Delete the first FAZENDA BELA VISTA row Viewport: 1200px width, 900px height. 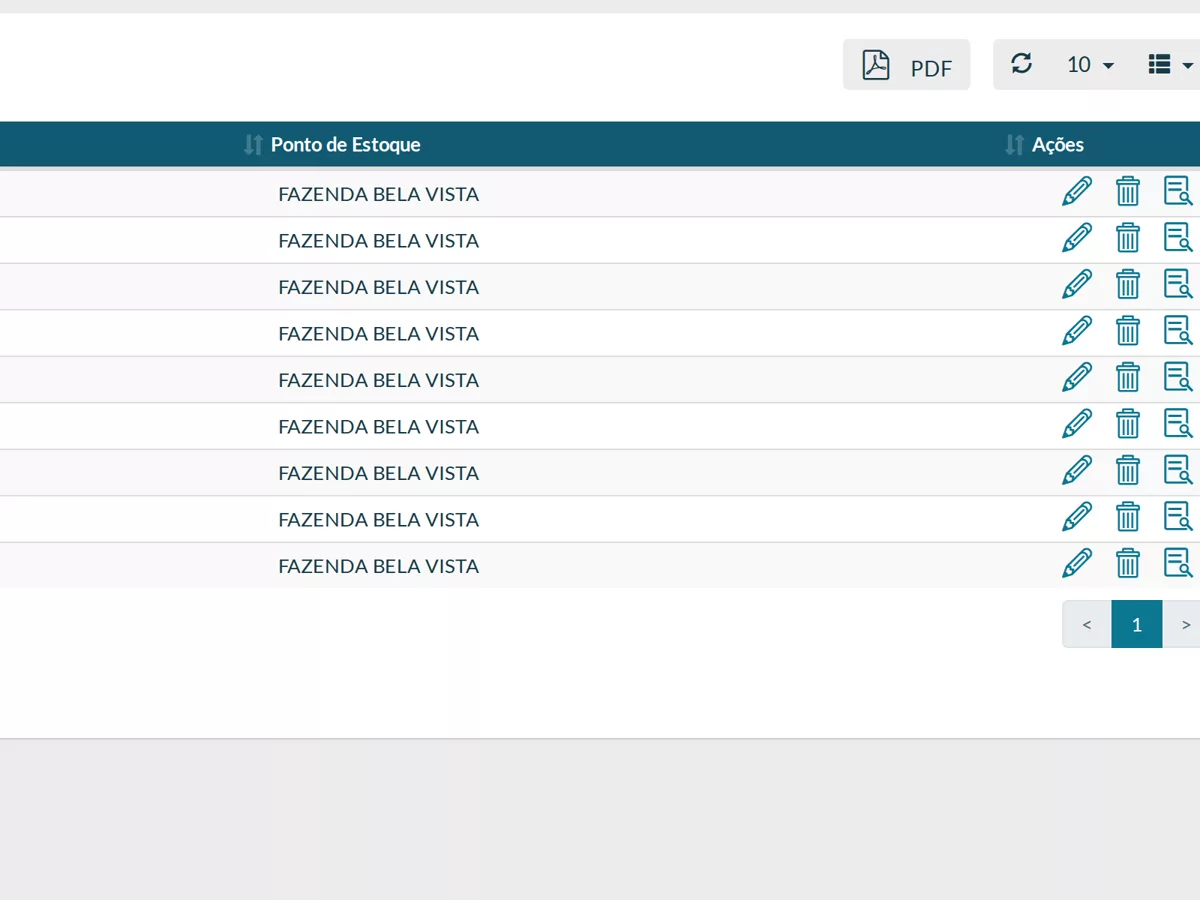[1128, 191]
